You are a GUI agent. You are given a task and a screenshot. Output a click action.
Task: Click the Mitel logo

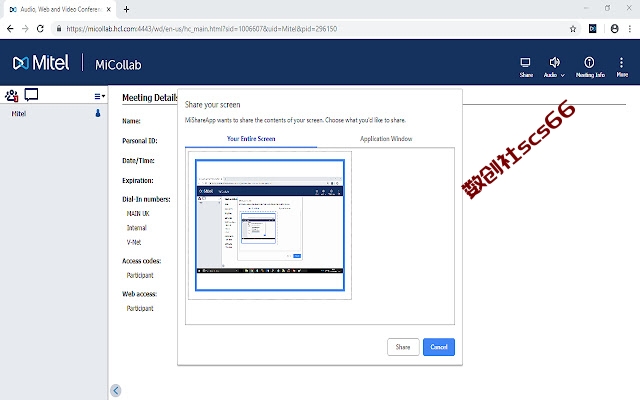tap(41, 63)
